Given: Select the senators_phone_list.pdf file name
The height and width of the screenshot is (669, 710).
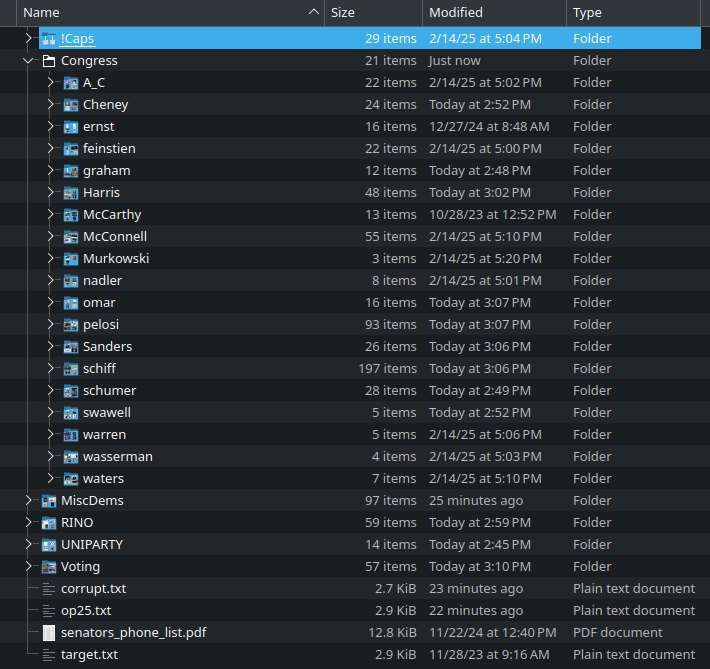Looking at the screenshot, I should coord(134,633).
